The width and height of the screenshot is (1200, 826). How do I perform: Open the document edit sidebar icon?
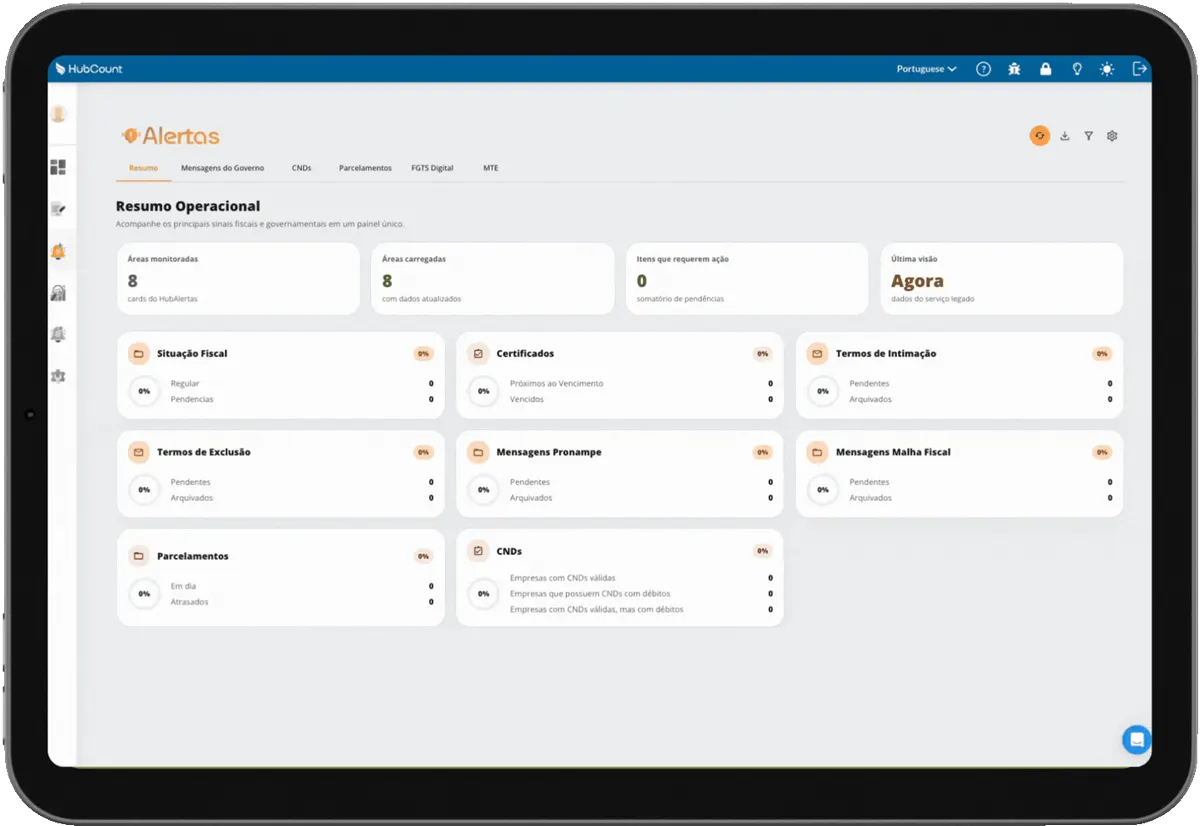tap(58, 209)
